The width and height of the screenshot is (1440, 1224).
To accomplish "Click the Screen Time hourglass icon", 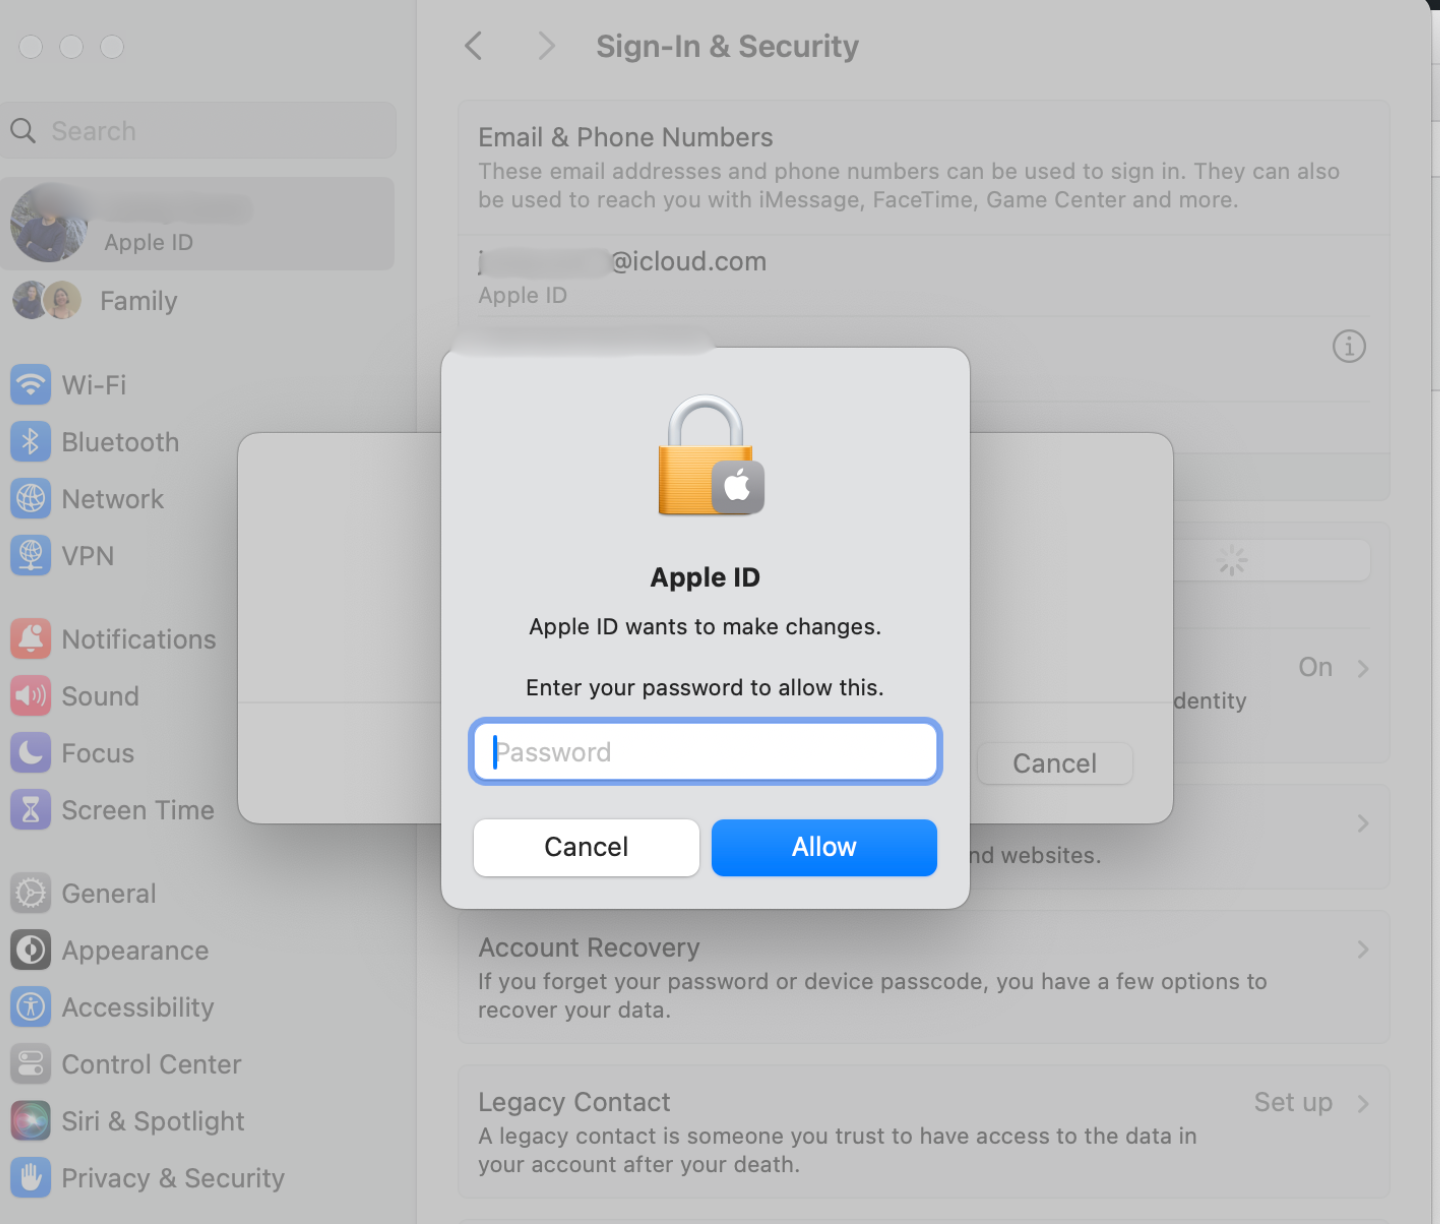I will pos(31,810).
